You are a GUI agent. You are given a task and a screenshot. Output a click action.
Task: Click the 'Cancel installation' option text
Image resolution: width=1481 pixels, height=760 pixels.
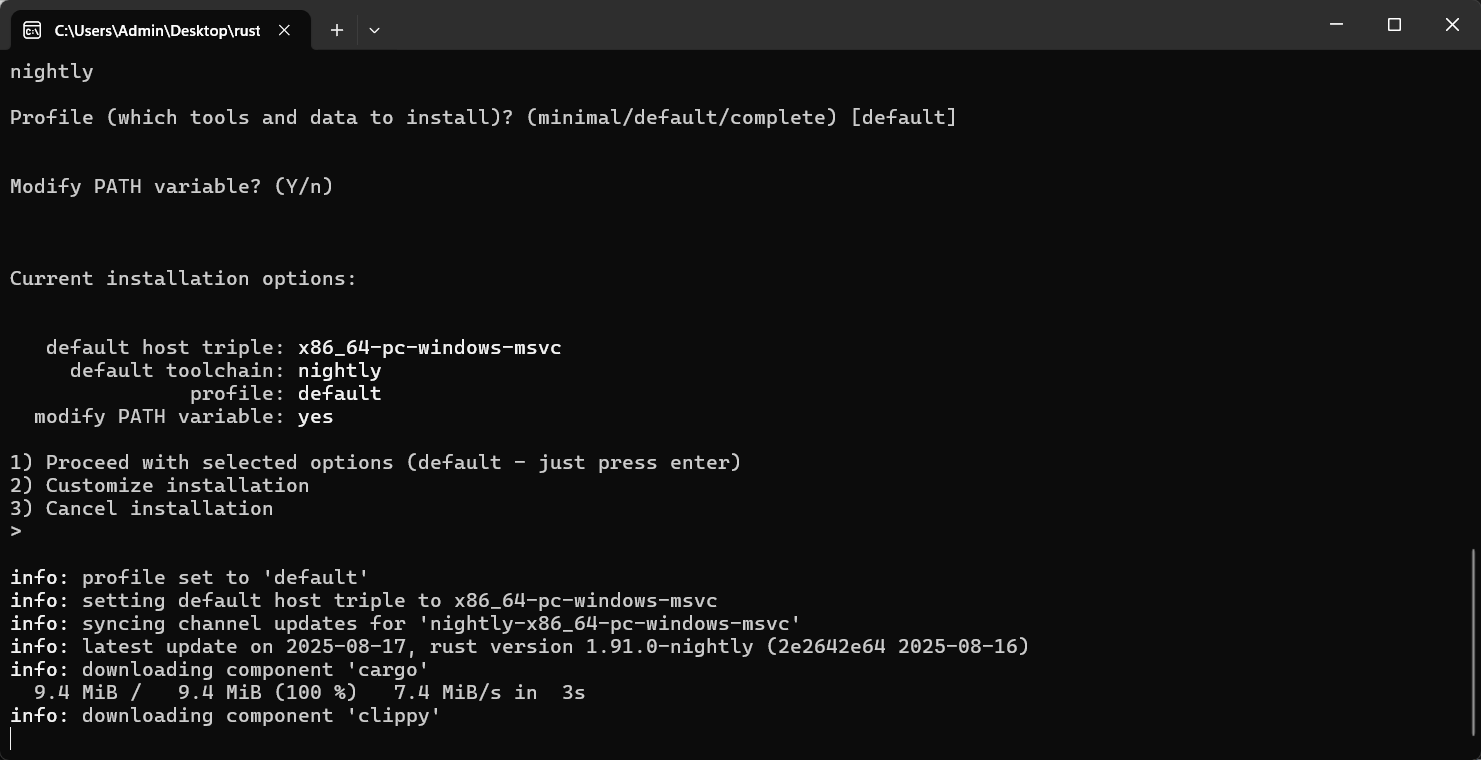(159, 508)
